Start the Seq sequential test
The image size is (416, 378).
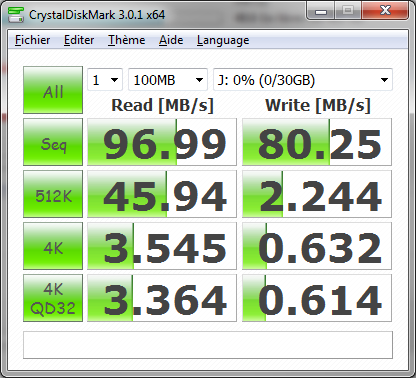point(53,142)
